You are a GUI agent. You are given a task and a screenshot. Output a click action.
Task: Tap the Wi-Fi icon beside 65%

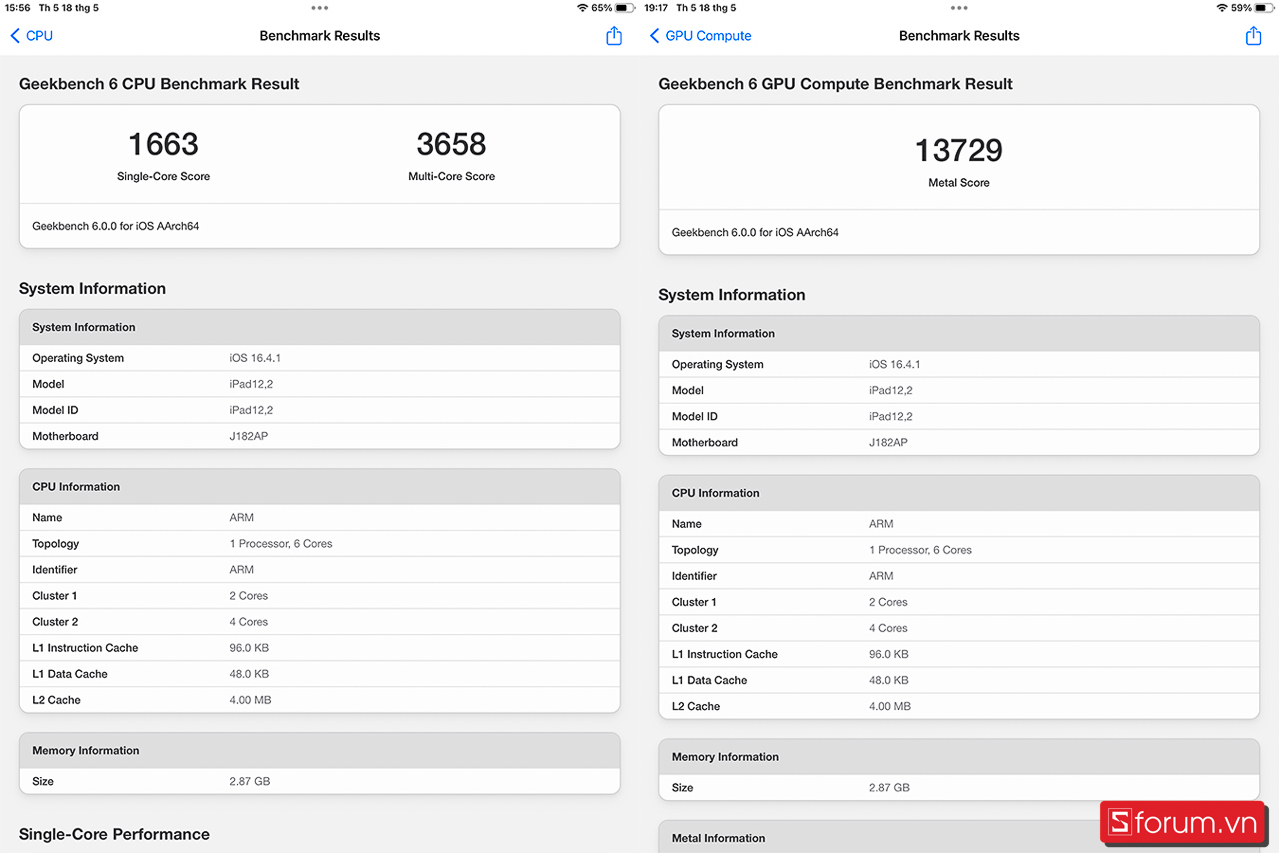(582, 8)
